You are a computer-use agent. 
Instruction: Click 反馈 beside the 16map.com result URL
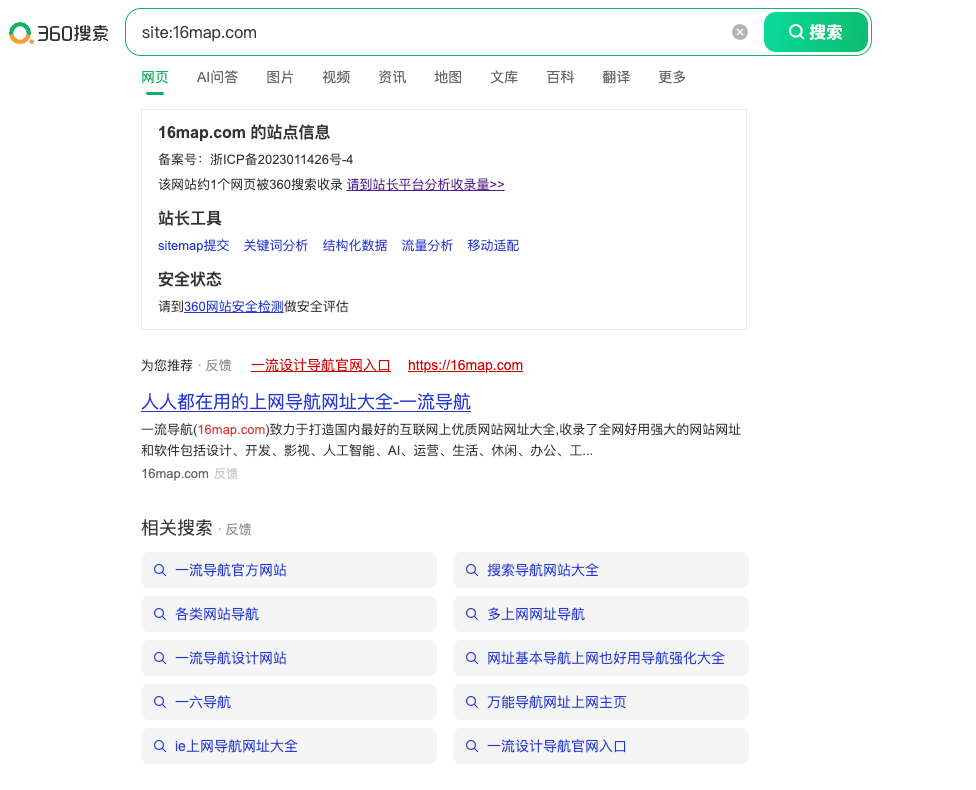pyautogui.click(x=226, y=474)
